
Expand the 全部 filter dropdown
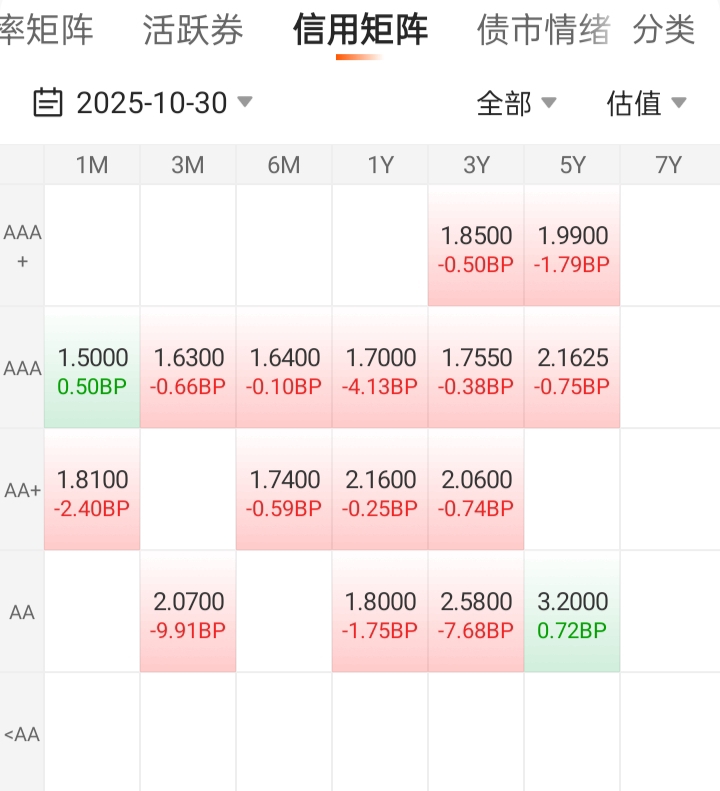[516, 103]
